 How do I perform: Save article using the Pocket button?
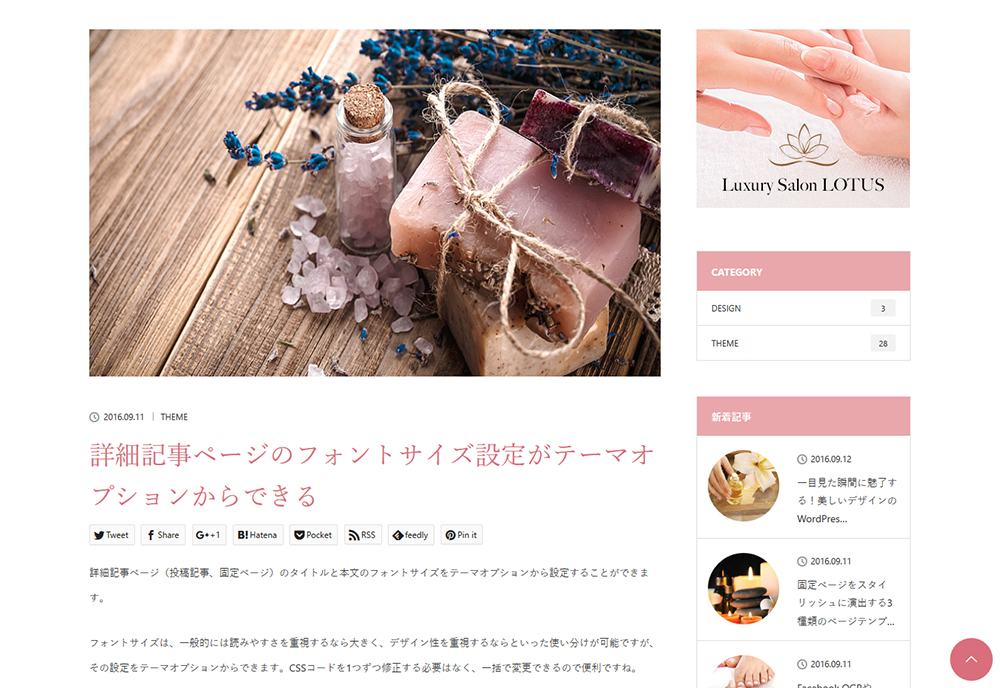click(x=313, y=535)
